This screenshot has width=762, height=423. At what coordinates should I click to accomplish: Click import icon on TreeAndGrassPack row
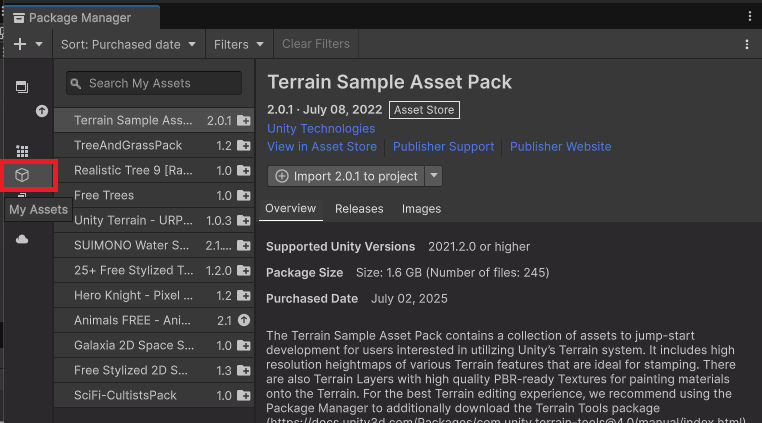[x=244, y=145]
